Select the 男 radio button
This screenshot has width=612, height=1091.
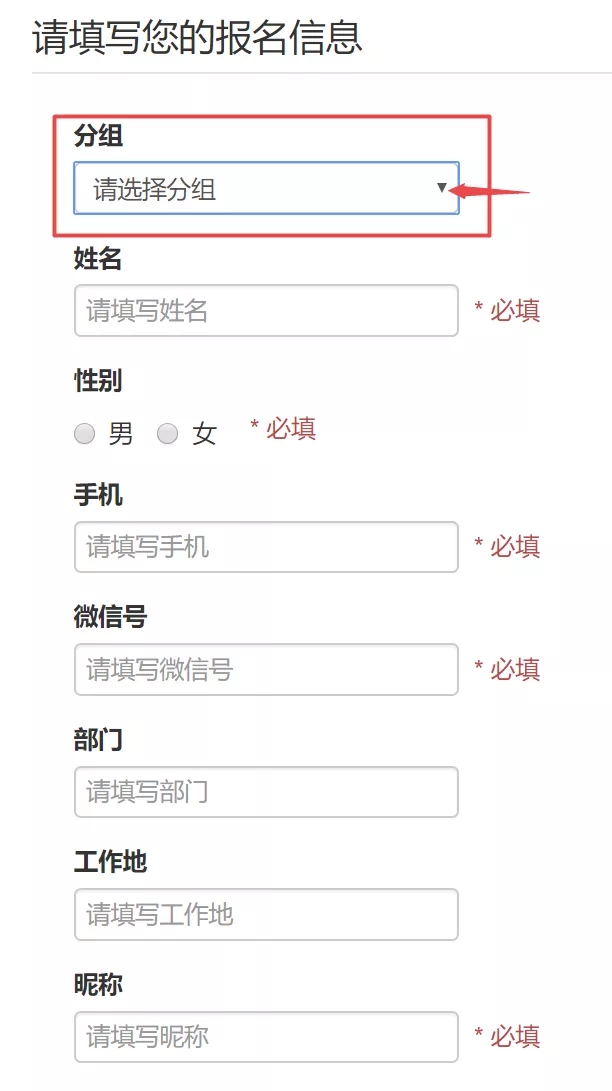tap(85, 433)
